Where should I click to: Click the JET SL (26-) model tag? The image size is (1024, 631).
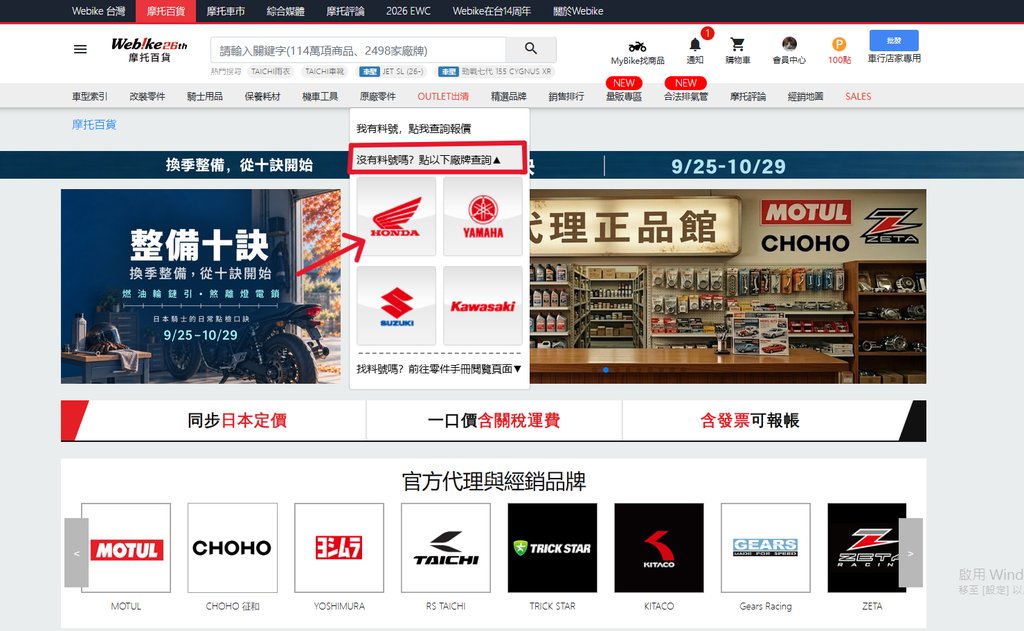point(392,71)
